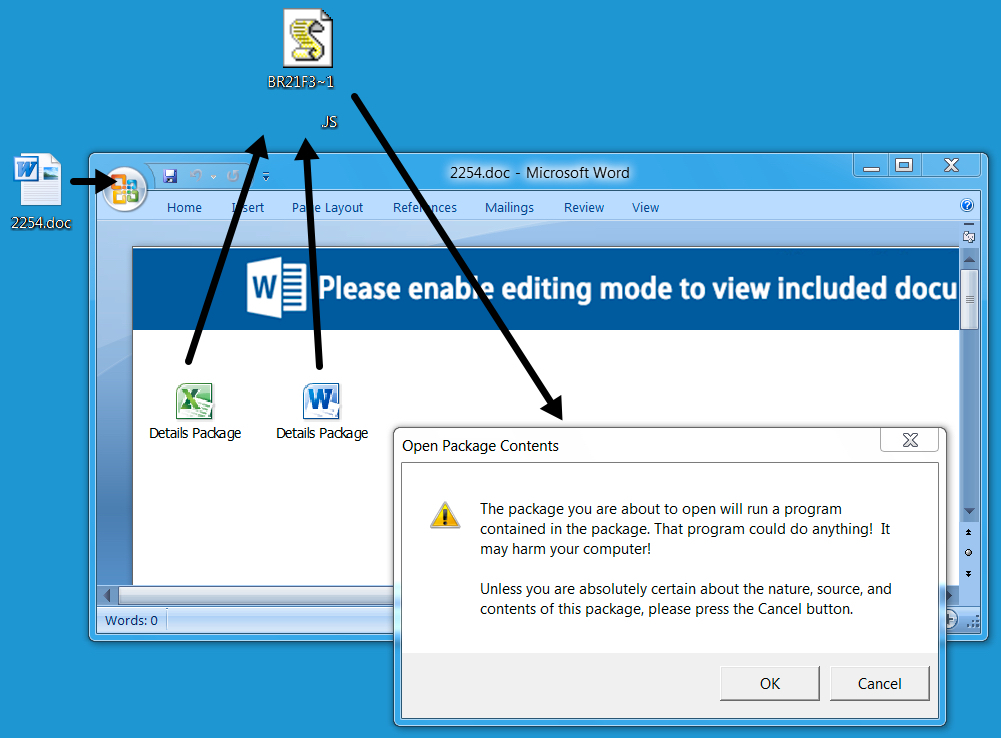Click the vertical scrollbar thumb in Word

click(x=968, y=298)
